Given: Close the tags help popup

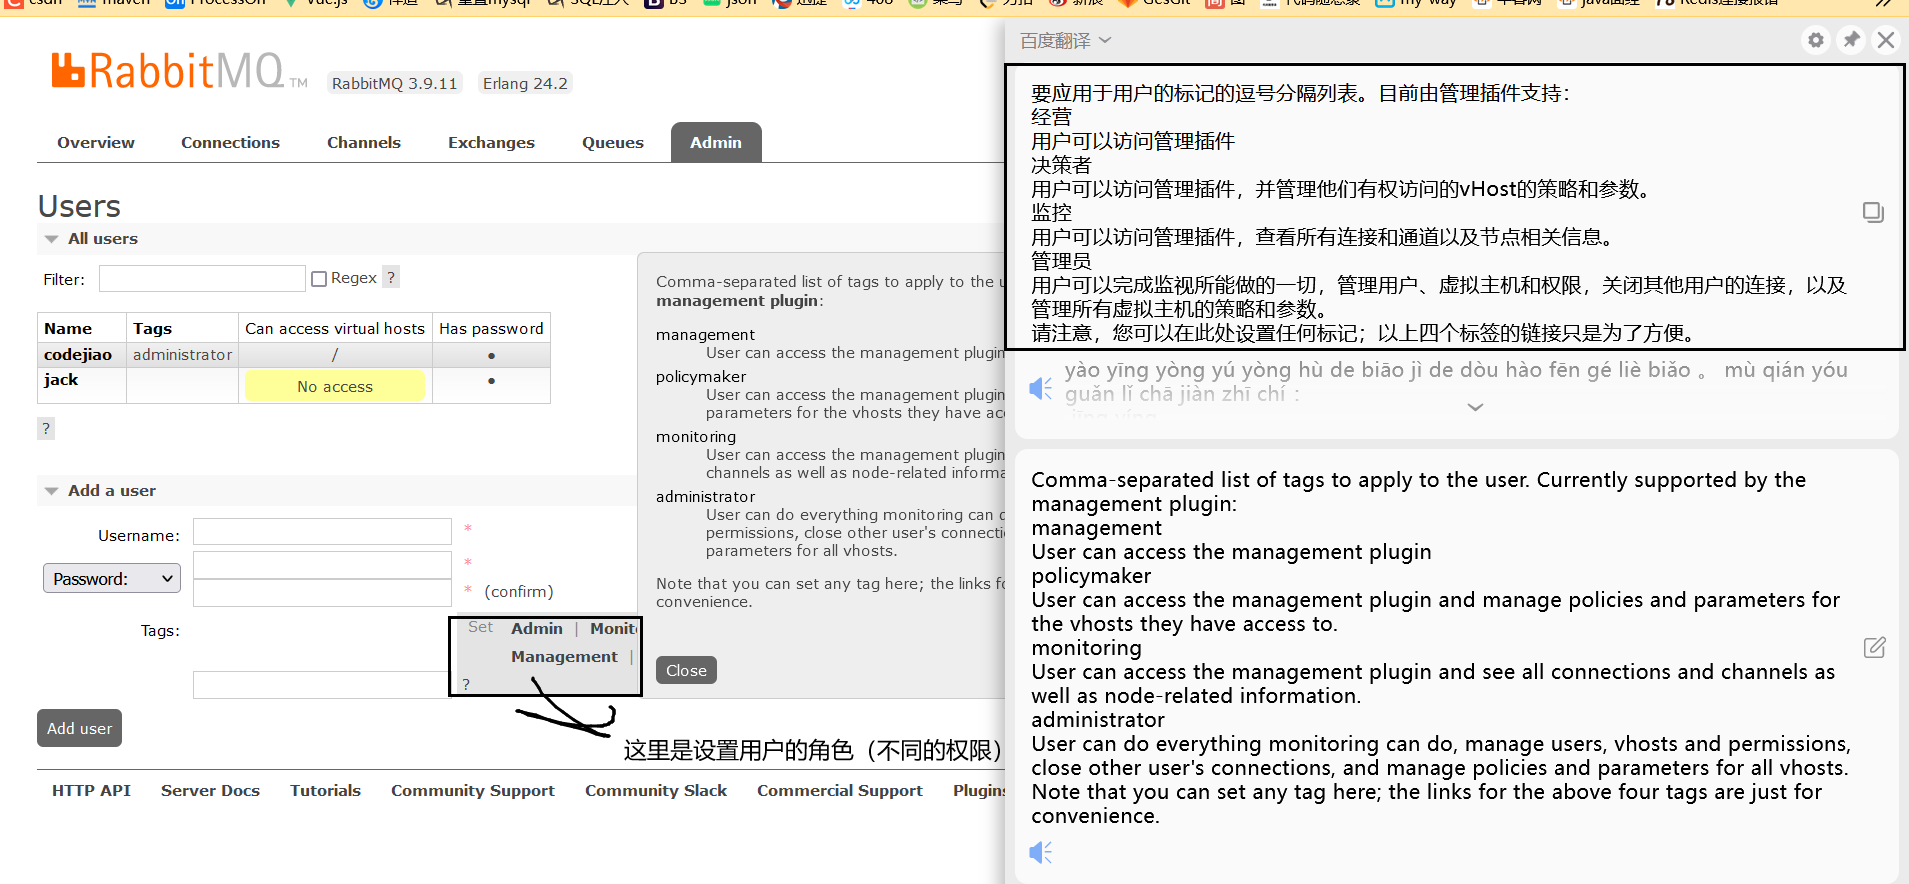Looking at the screenshot, I should (x=686, y=670).
